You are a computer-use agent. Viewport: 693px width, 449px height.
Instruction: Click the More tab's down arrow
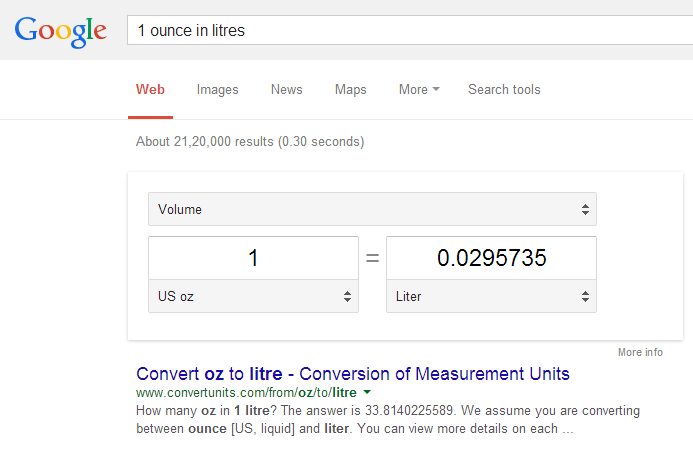click(436, 89)
